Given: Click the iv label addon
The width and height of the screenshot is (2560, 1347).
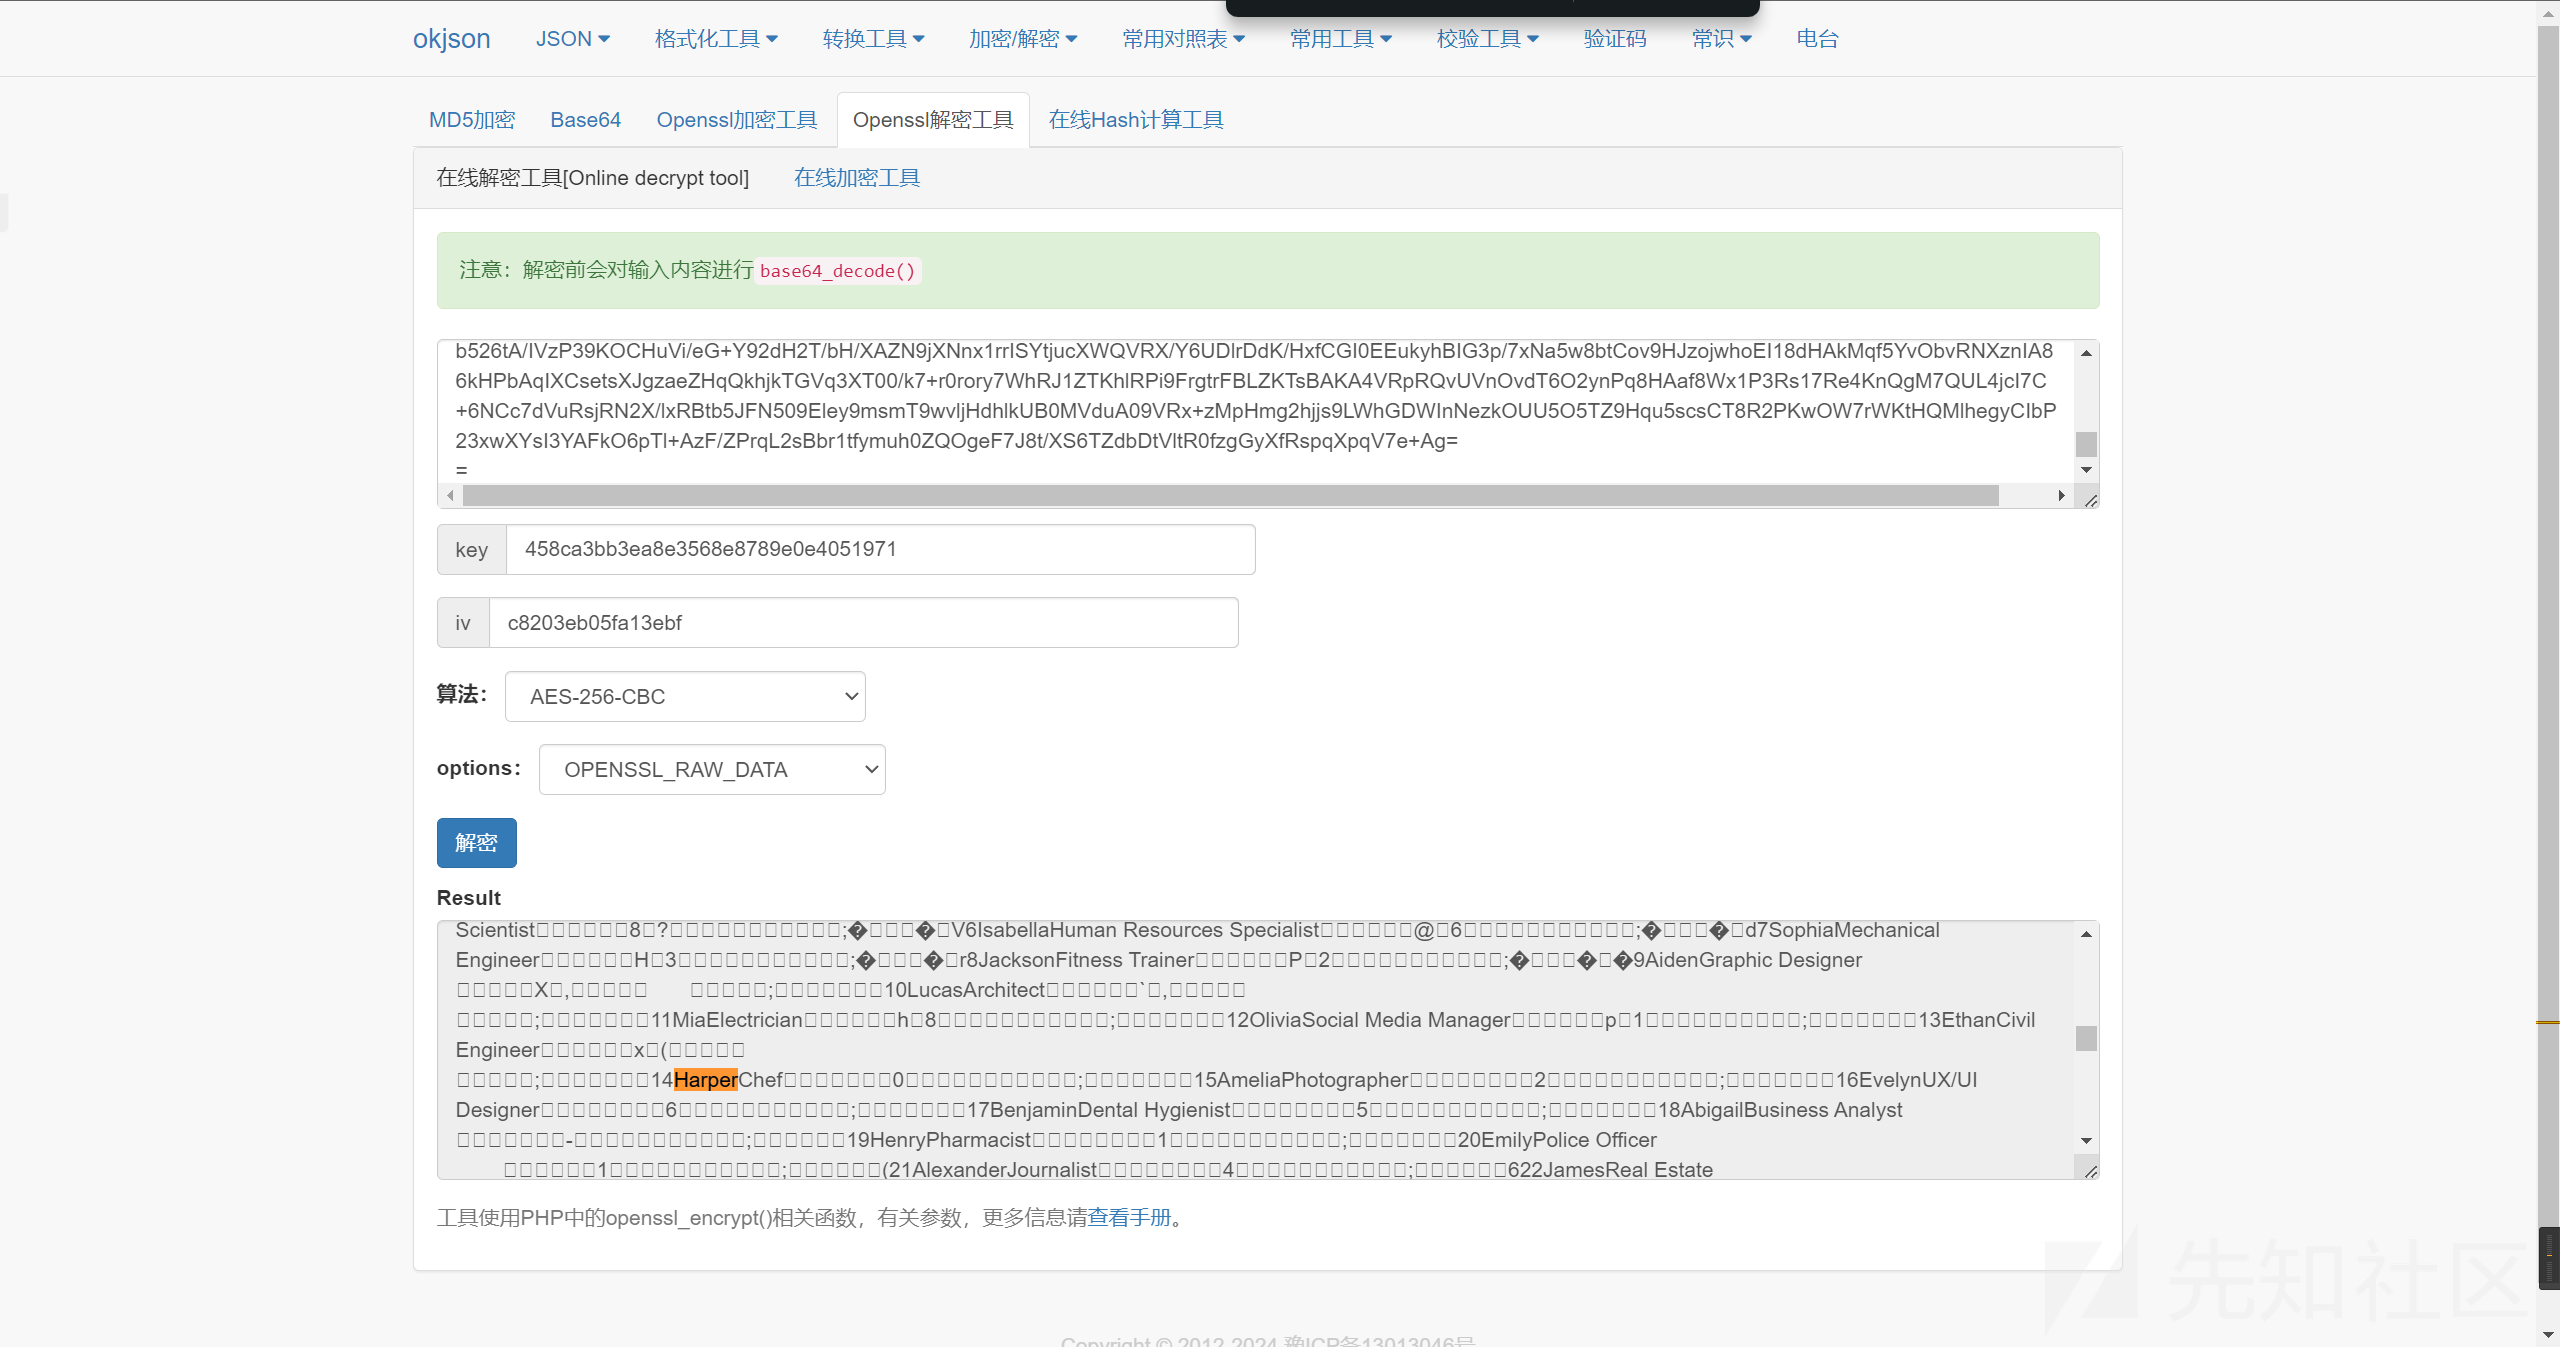Looking at the screenshot, I should click(463, 622).
